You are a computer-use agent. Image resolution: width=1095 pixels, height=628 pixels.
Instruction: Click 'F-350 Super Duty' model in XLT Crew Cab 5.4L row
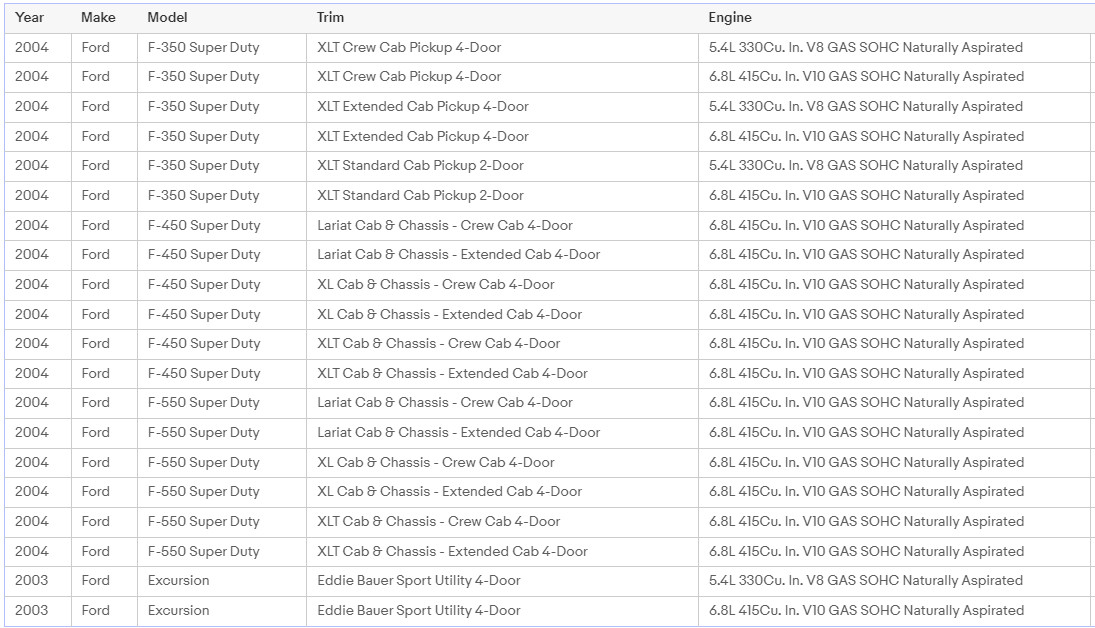(x=203, y=48)
